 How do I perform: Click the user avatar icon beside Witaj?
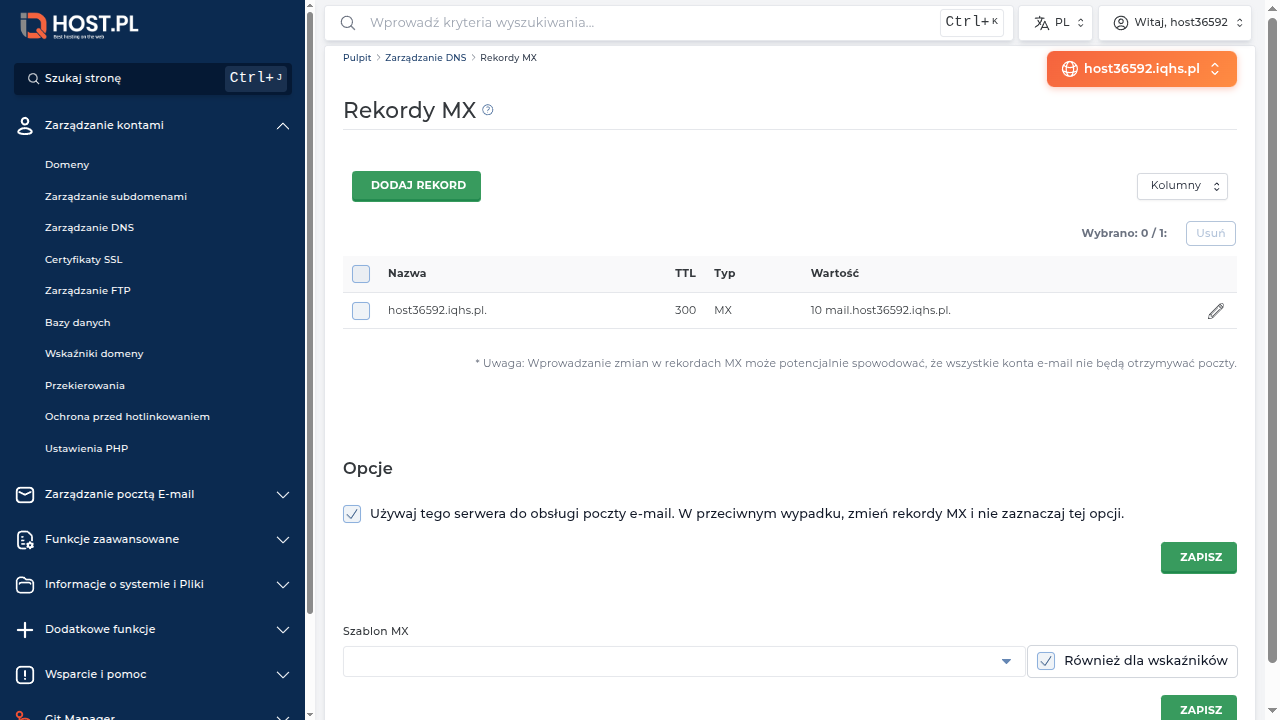tap(1120, 22)
